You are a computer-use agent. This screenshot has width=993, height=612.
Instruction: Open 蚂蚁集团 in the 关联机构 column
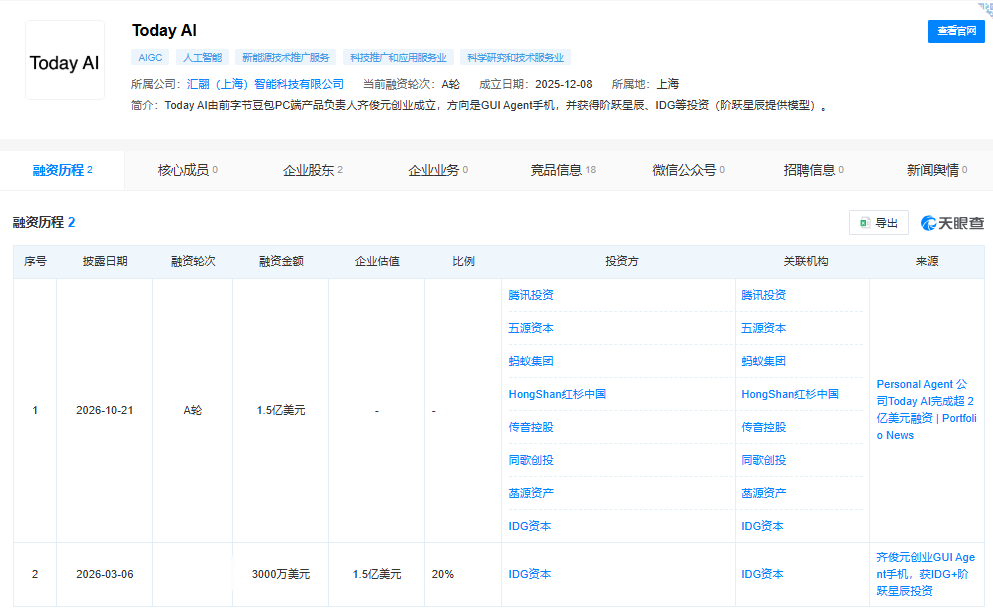[764, 361]
